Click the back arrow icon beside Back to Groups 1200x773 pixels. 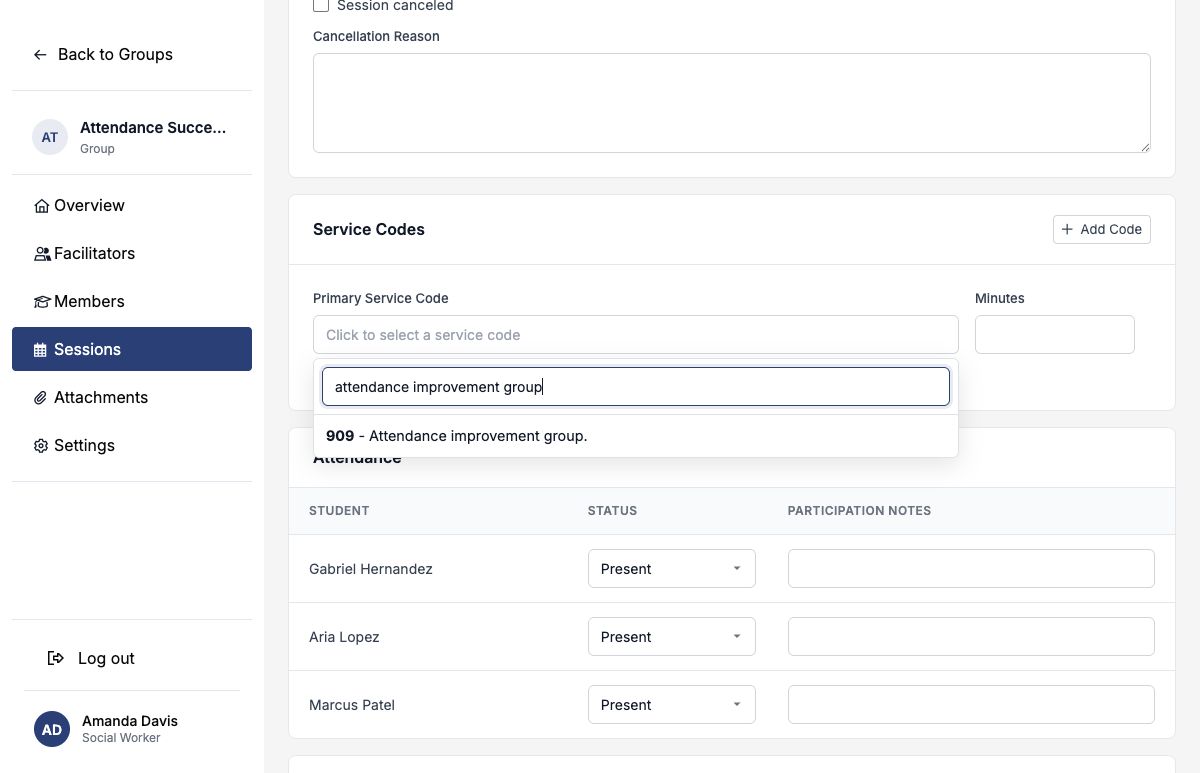40,54
